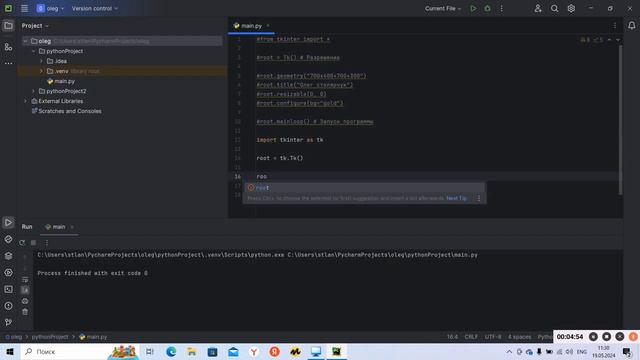Viewport: 640px width, 360px height.
Task: Click the Next Tip link
Action: coord(456,198)
